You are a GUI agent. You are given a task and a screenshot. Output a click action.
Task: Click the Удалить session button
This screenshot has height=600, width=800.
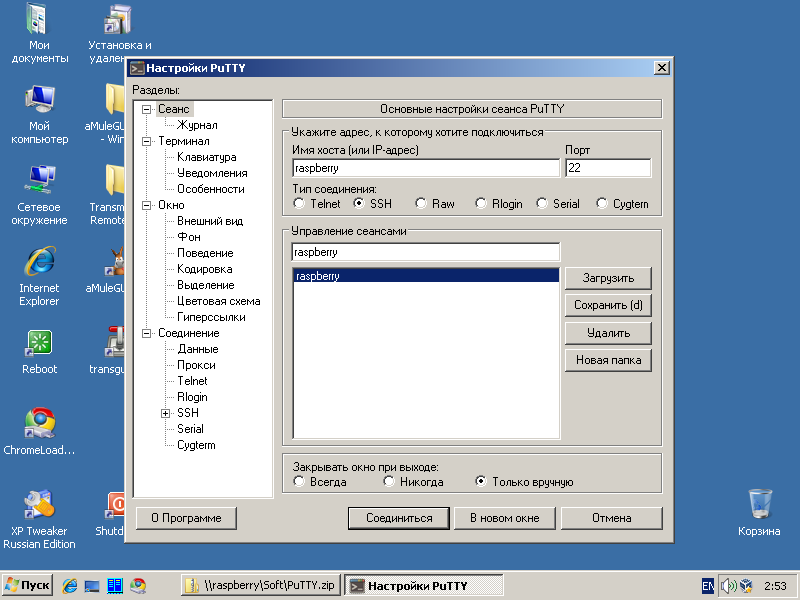[608, 333]
